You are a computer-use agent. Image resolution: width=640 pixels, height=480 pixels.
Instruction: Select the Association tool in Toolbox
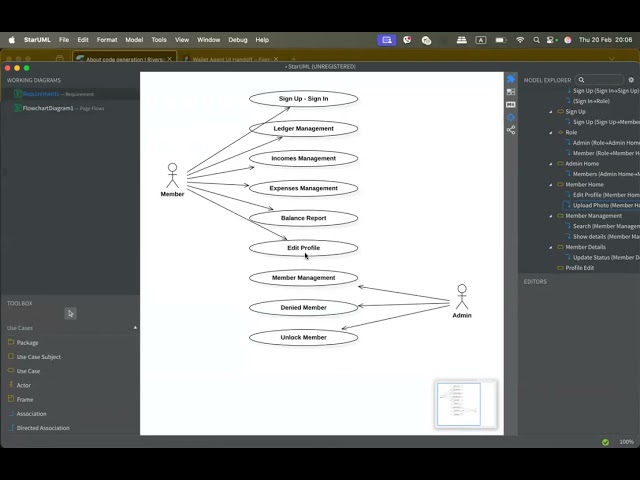[31, 414]
